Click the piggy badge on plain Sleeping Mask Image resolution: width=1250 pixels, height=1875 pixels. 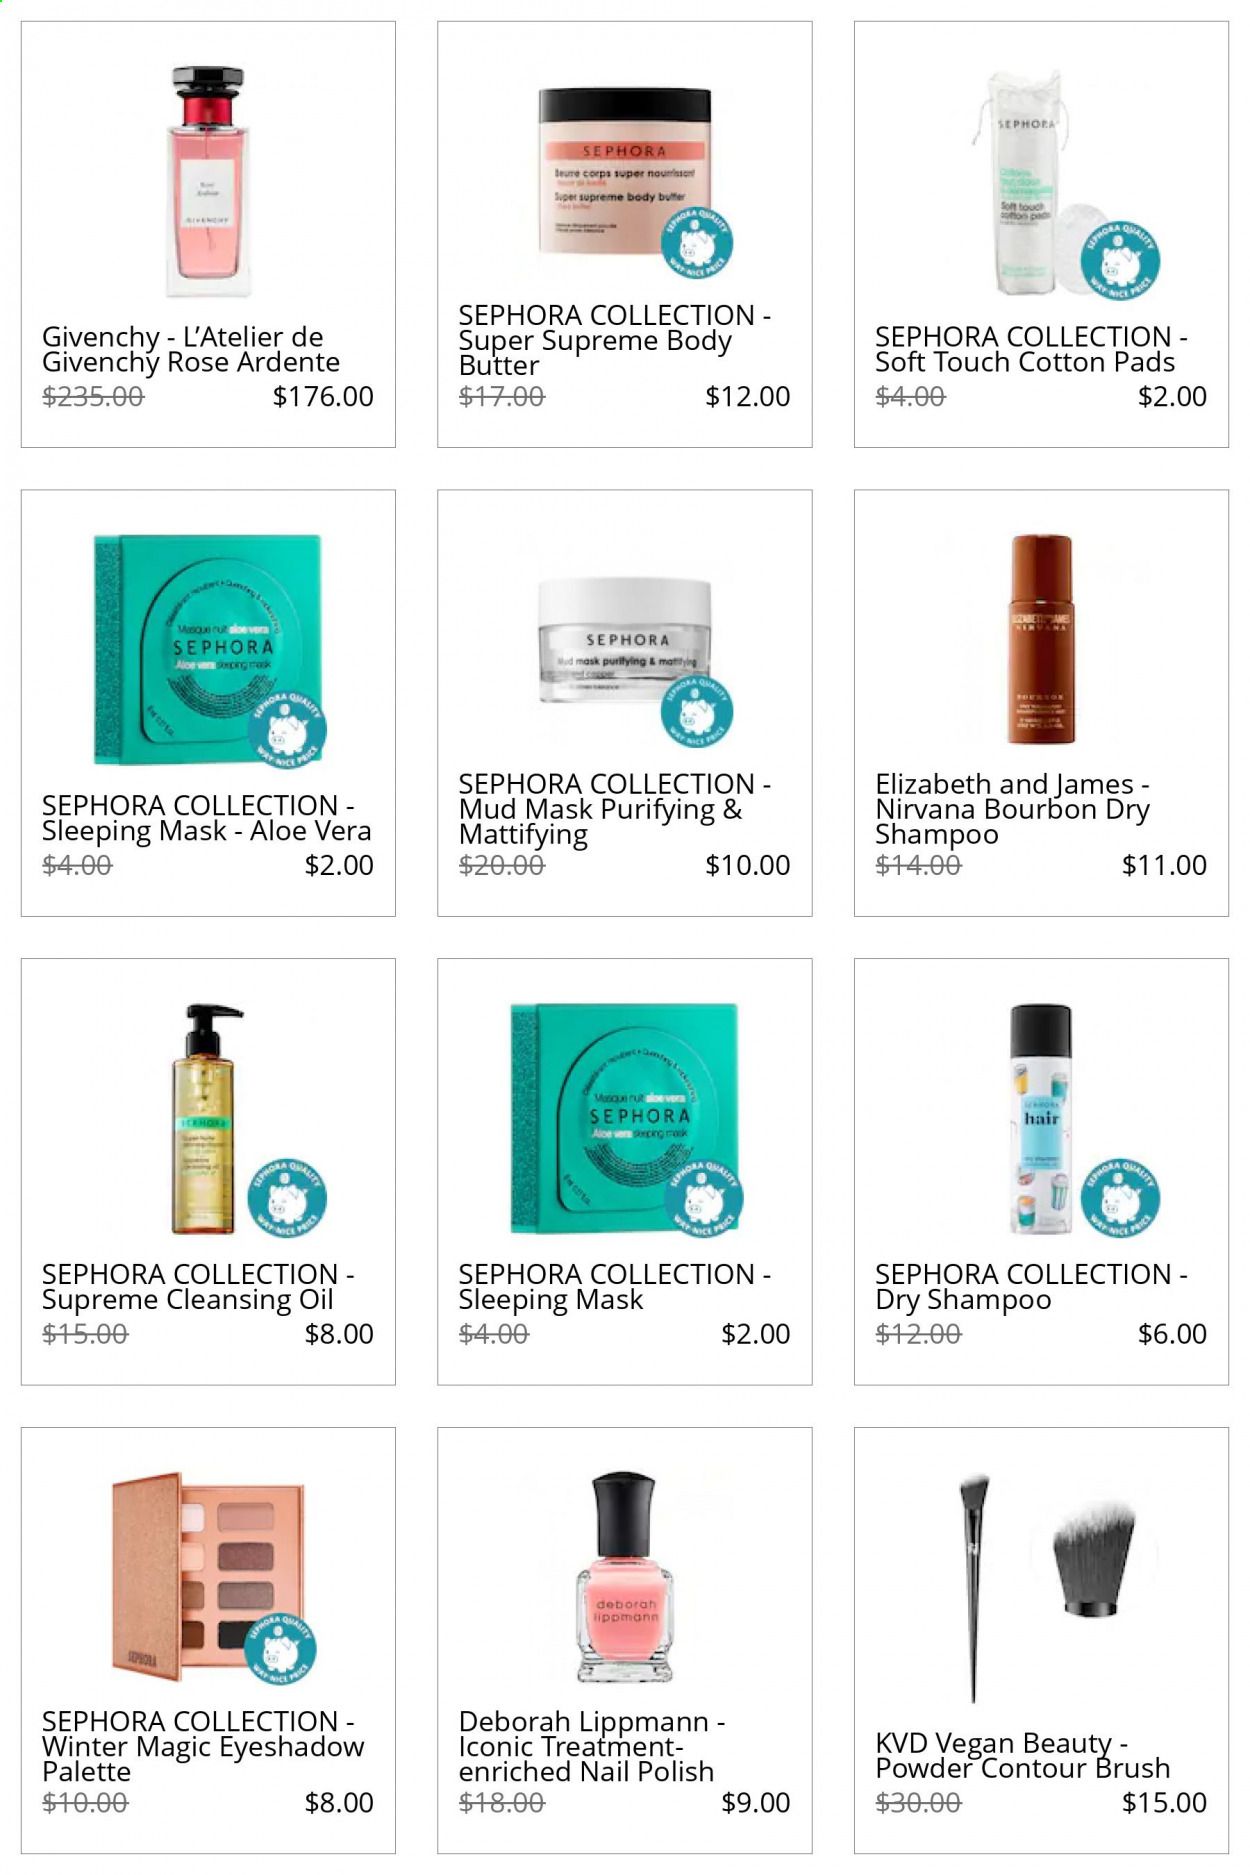click(705, 1196)
